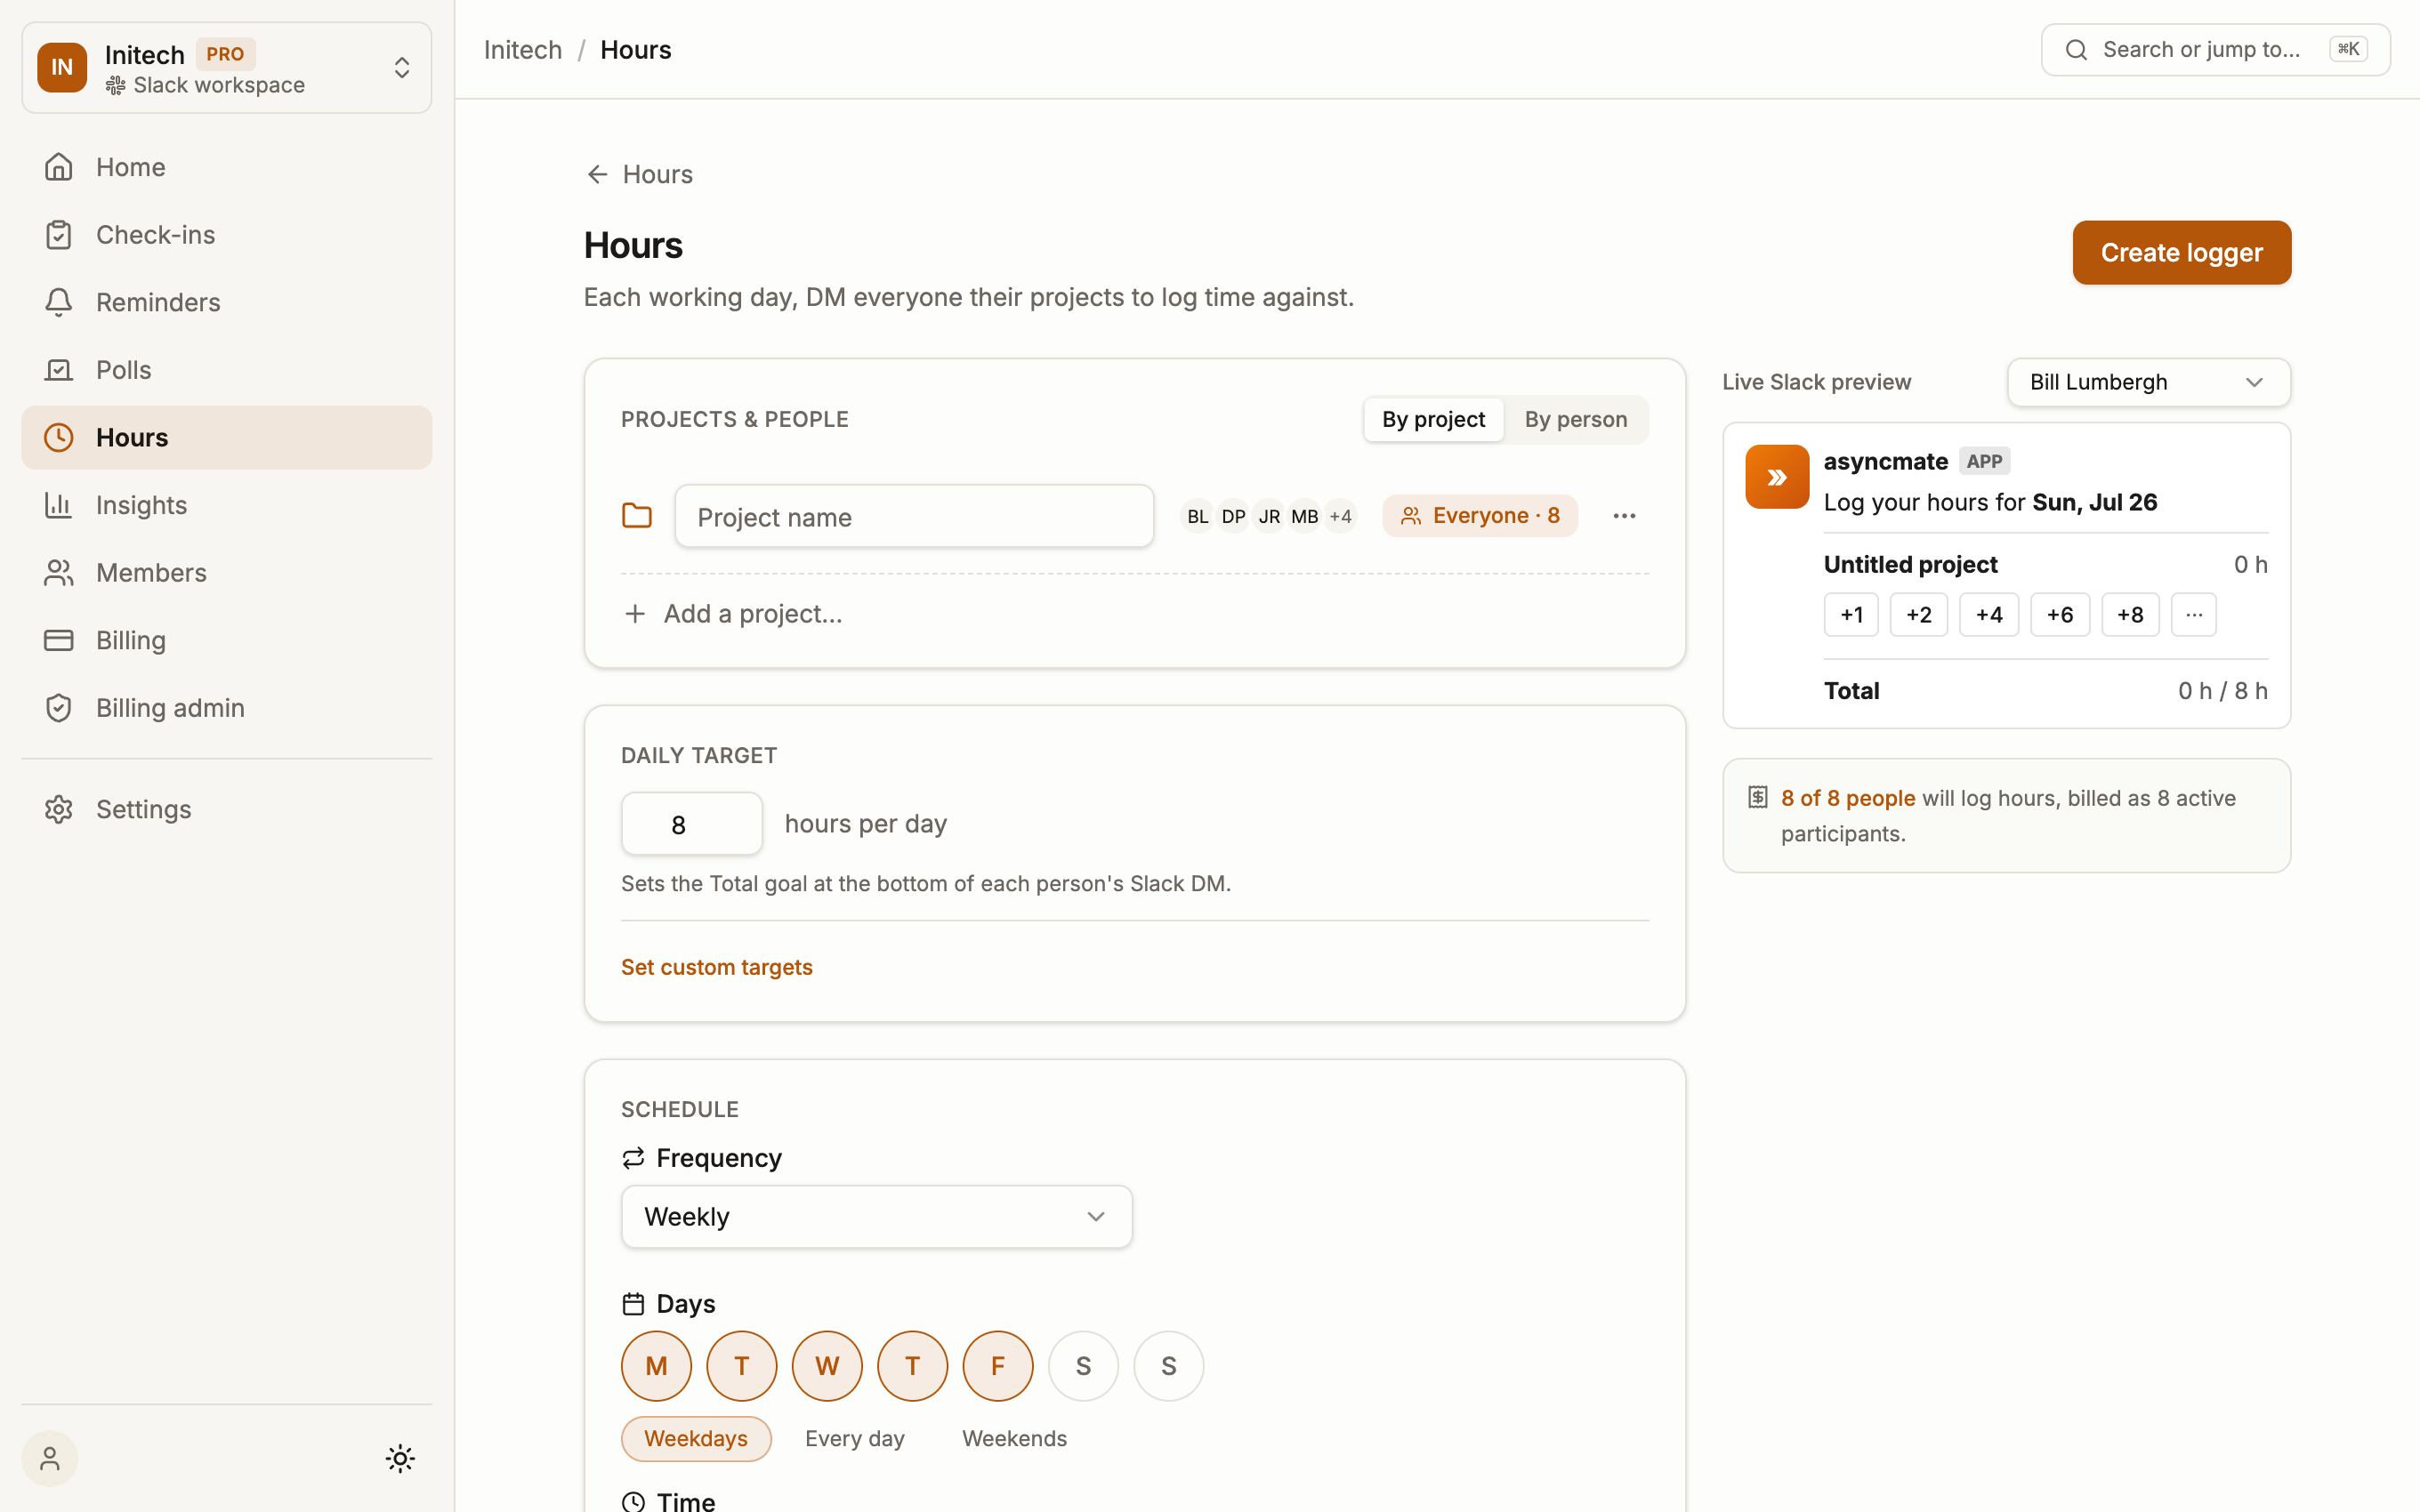Toggle Tuesday day circle

[x=742, y=1366]
